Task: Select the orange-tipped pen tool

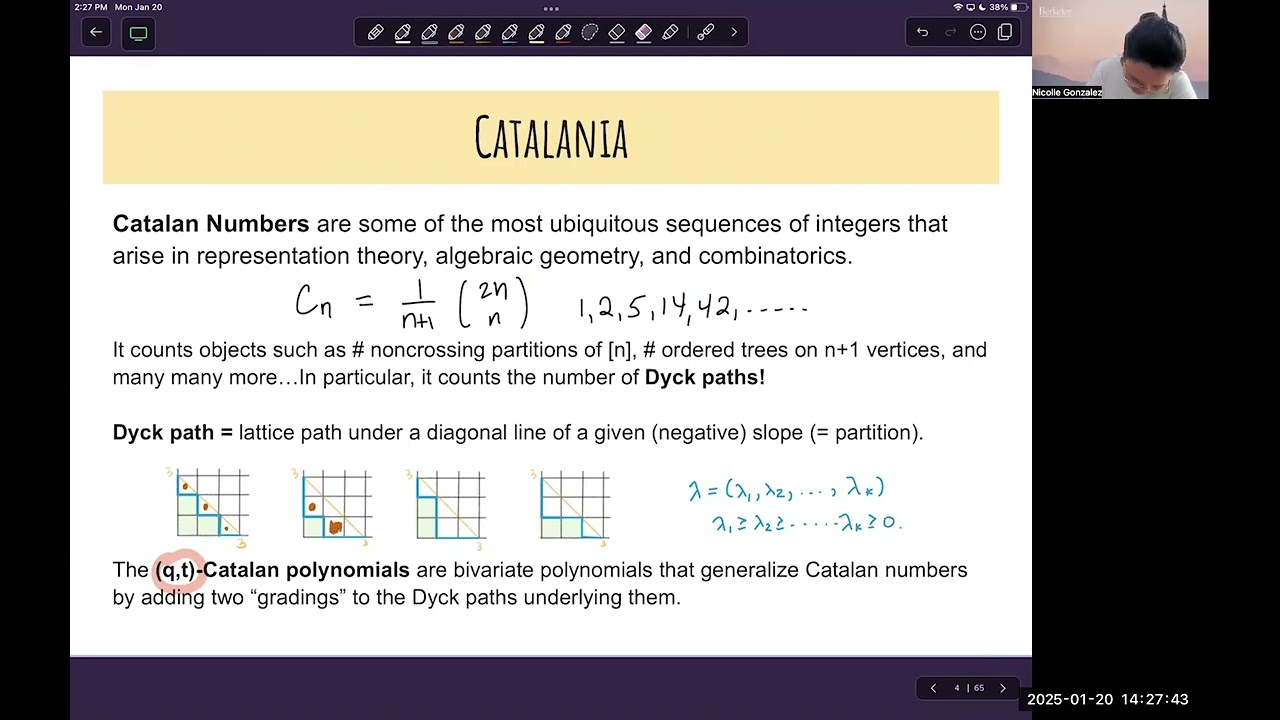Action: coord(456,33)
